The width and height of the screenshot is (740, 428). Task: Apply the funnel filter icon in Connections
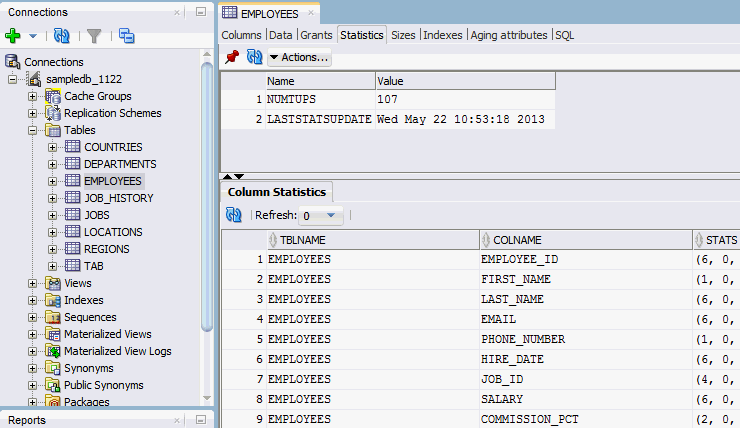click(x=94, y=36)
